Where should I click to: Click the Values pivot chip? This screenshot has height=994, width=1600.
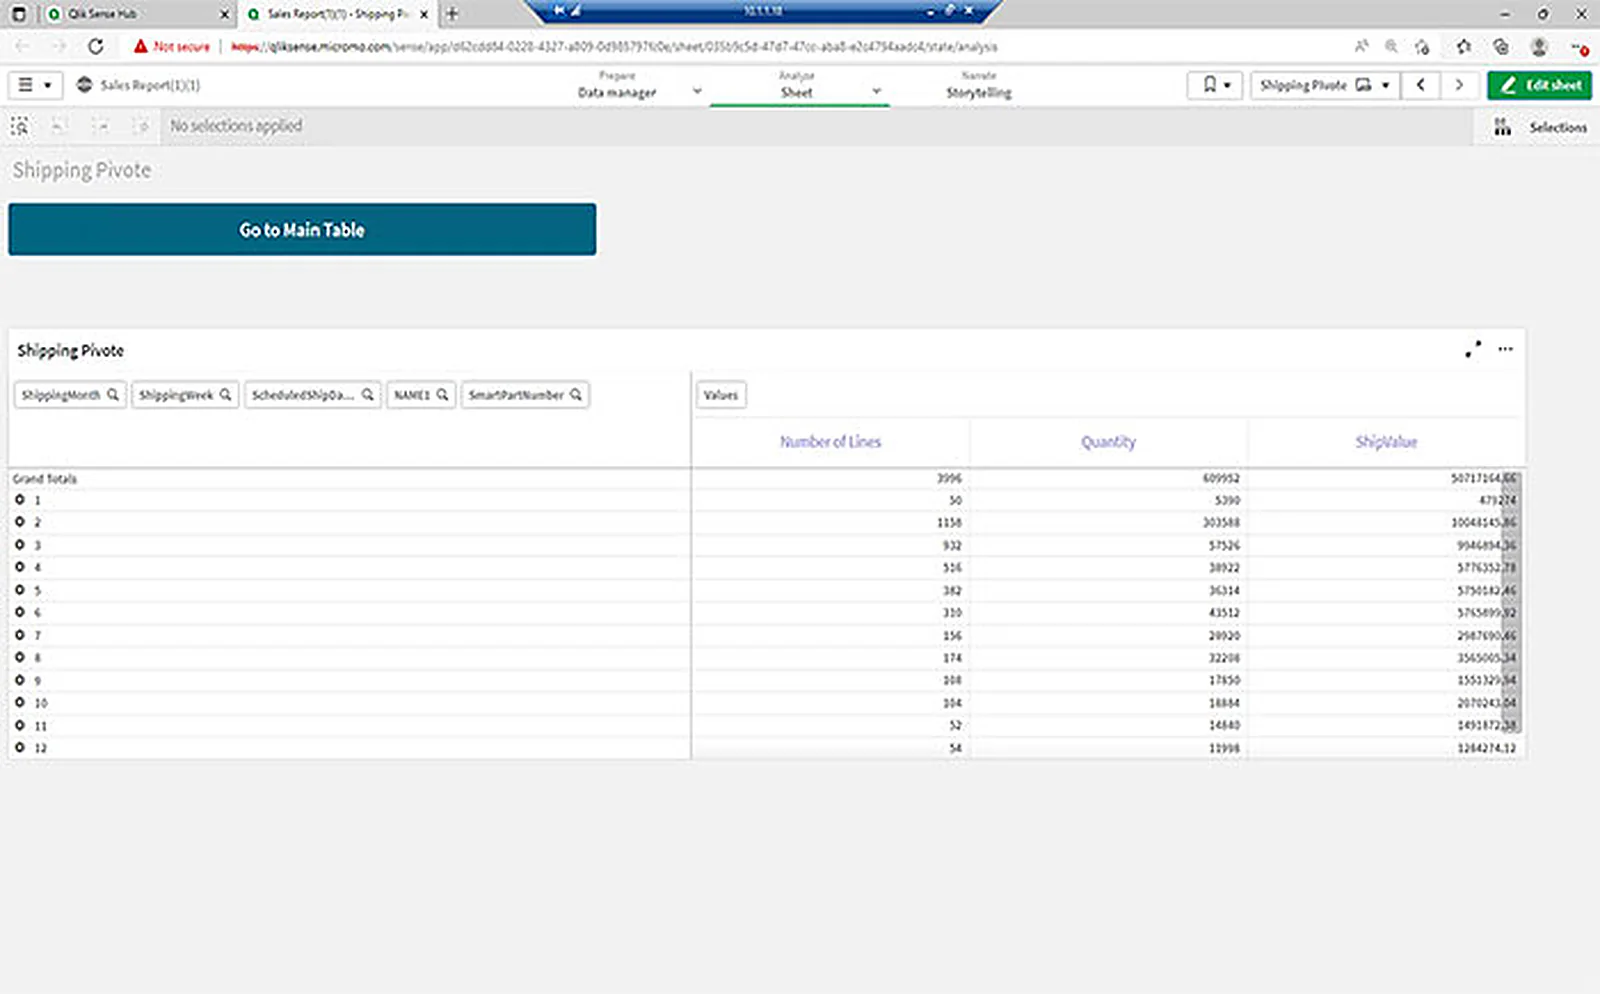(720, 395)
